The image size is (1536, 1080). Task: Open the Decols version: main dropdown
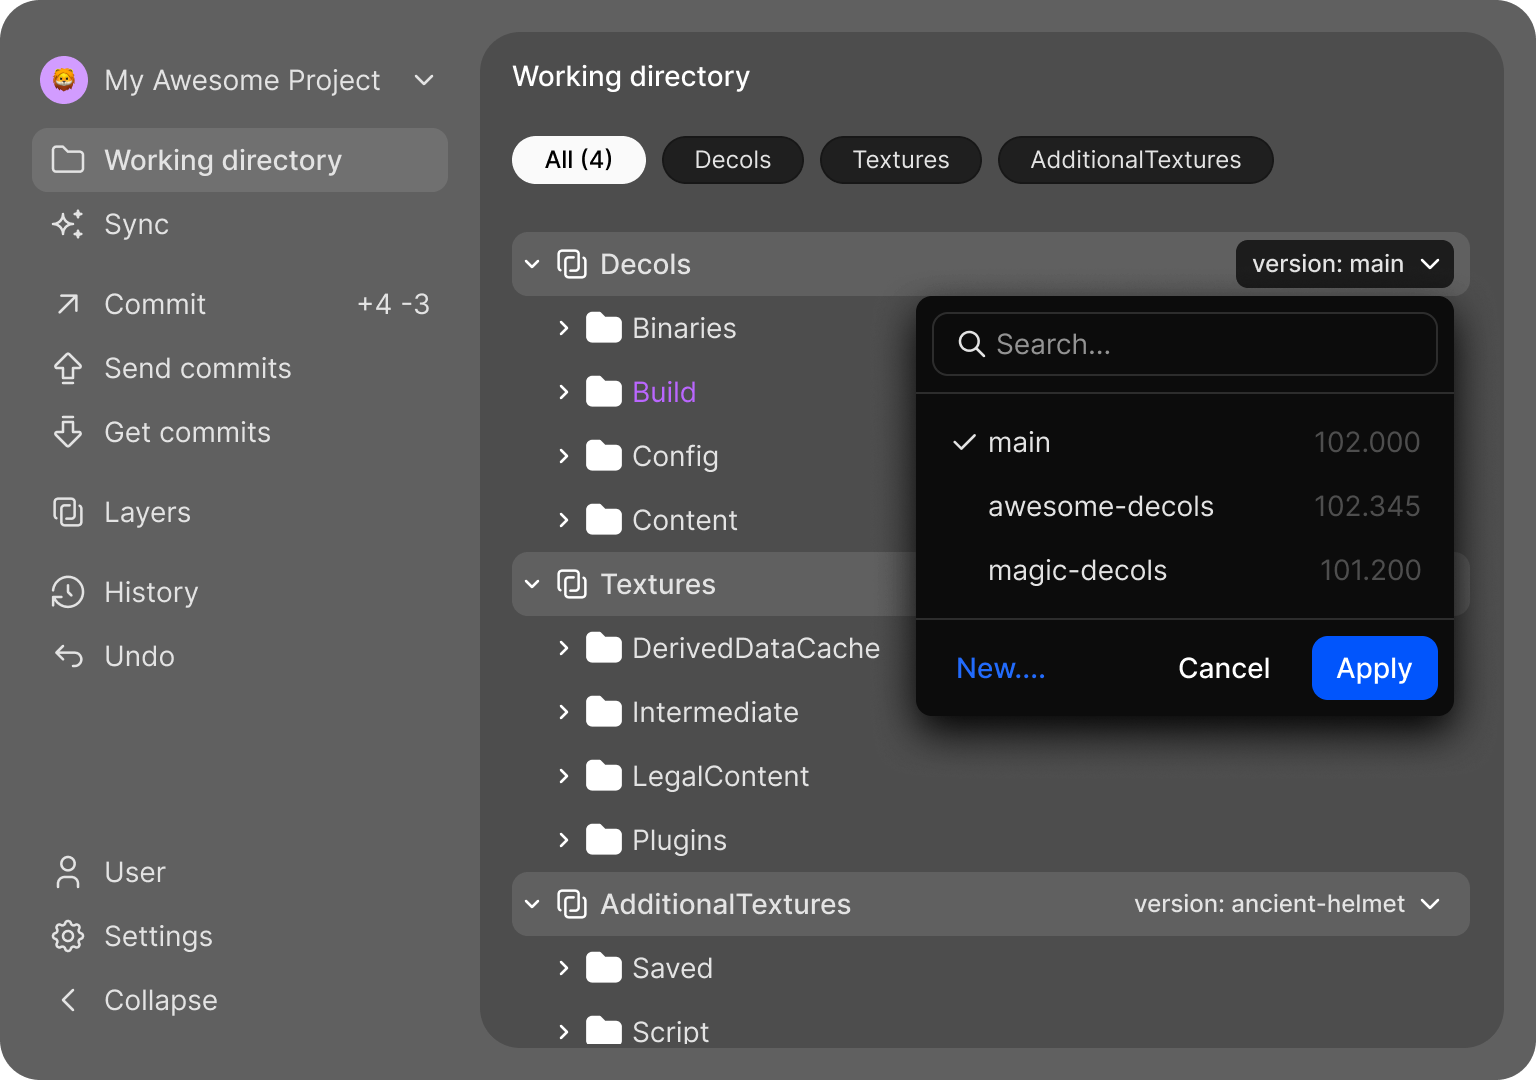coord(1345,264)
